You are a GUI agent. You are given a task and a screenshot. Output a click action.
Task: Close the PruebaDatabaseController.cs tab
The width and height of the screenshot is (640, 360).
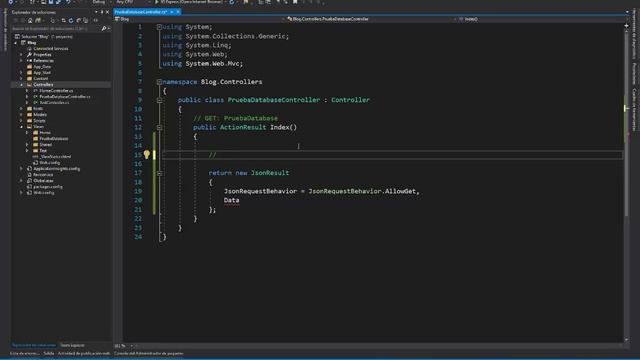point(178,12)
